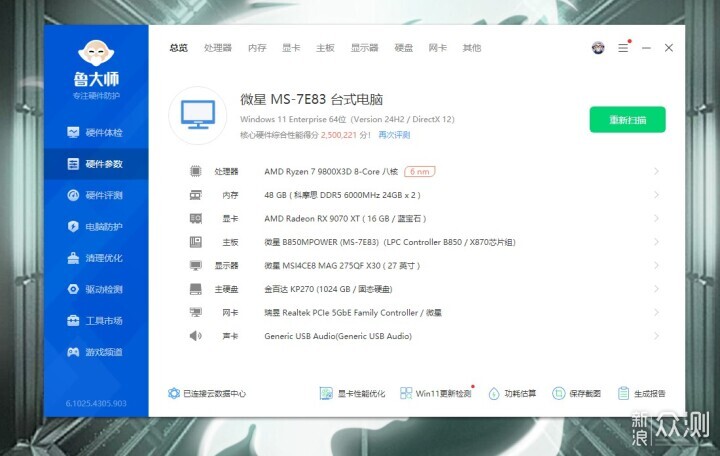The image size is (720, 456).
Task: Click 保存截图 to save screenshot
Action: pyautogui.click(x=576, y=394)
